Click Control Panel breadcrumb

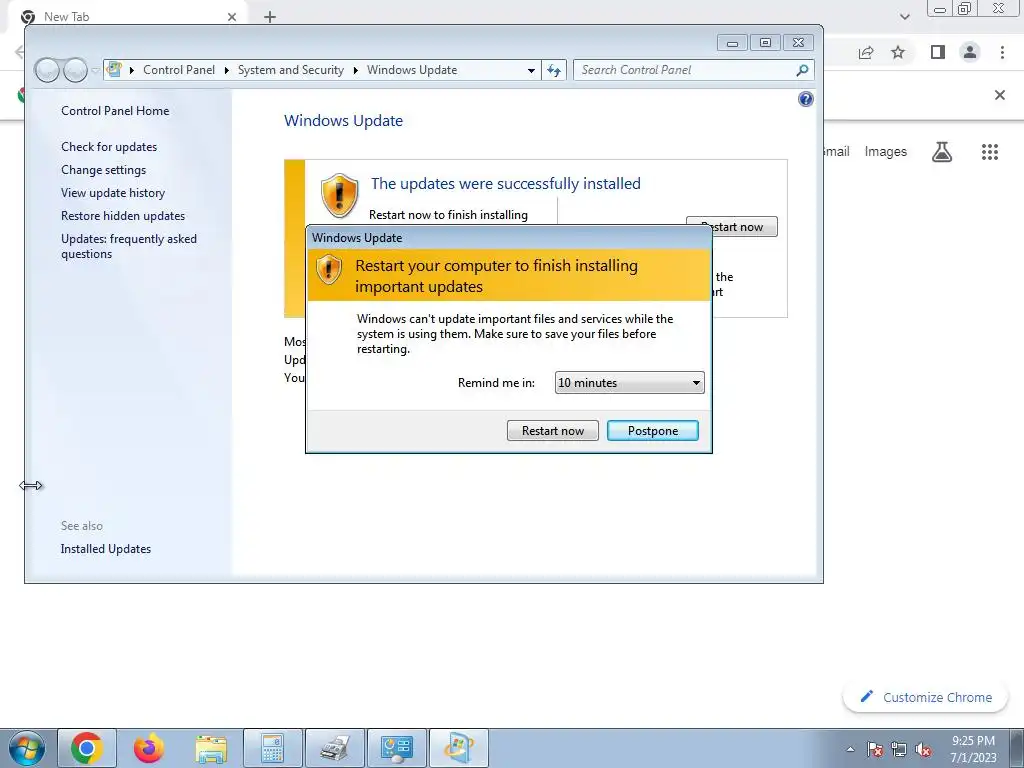point(179,70)
